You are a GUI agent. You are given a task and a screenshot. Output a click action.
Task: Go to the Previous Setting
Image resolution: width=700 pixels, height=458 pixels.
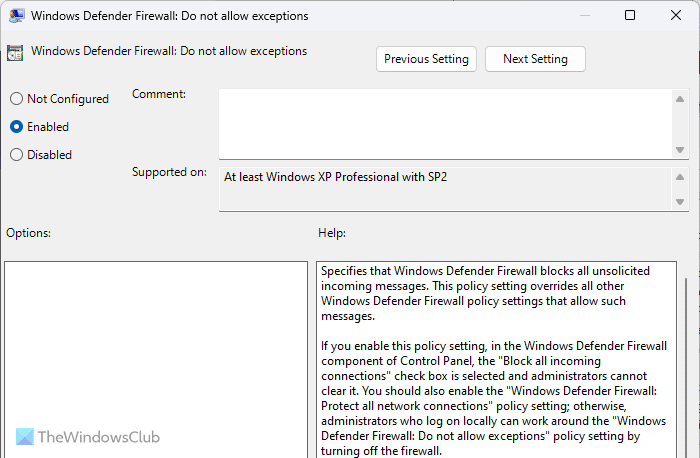click(x=426, y=59)
